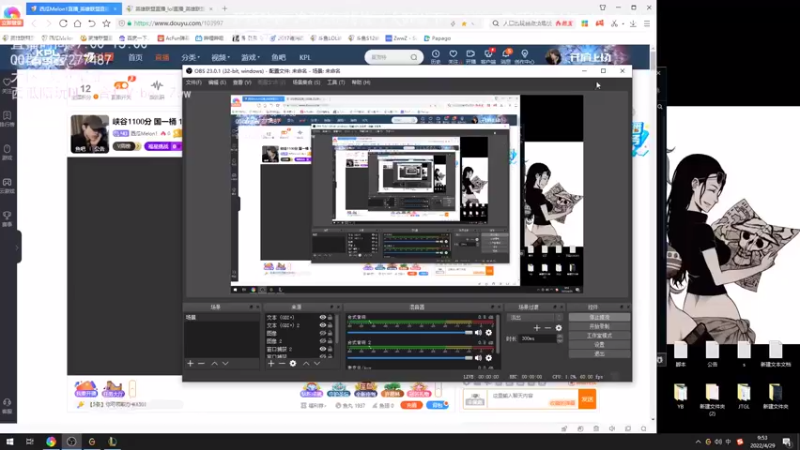This screenshot has height=450, width=800.
Task: Open the JTGL desktop folder
Action: [x=744, y=396]
